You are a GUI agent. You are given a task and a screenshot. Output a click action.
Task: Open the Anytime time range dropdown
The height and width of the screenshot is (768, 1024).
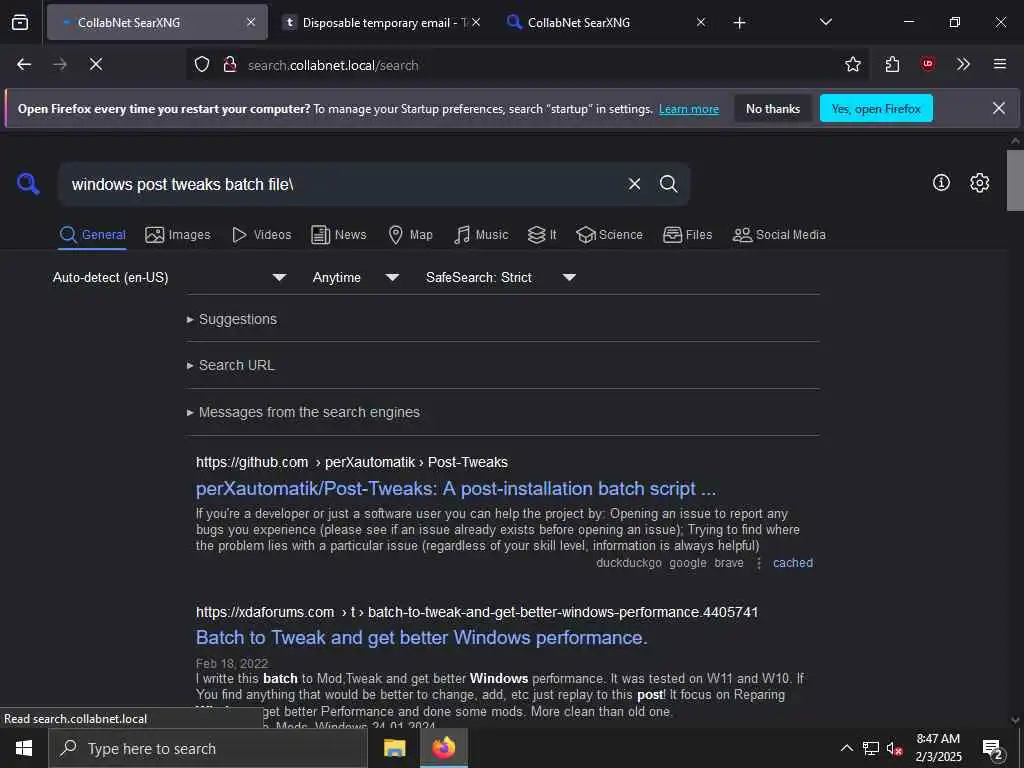356,278
